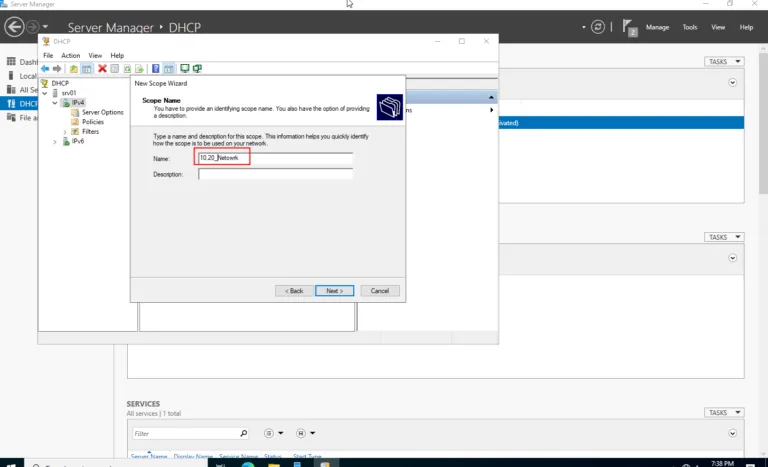Click the Back button in the New Scope Wizard
The width and height of the screenshot is (768, 467).
294,291
